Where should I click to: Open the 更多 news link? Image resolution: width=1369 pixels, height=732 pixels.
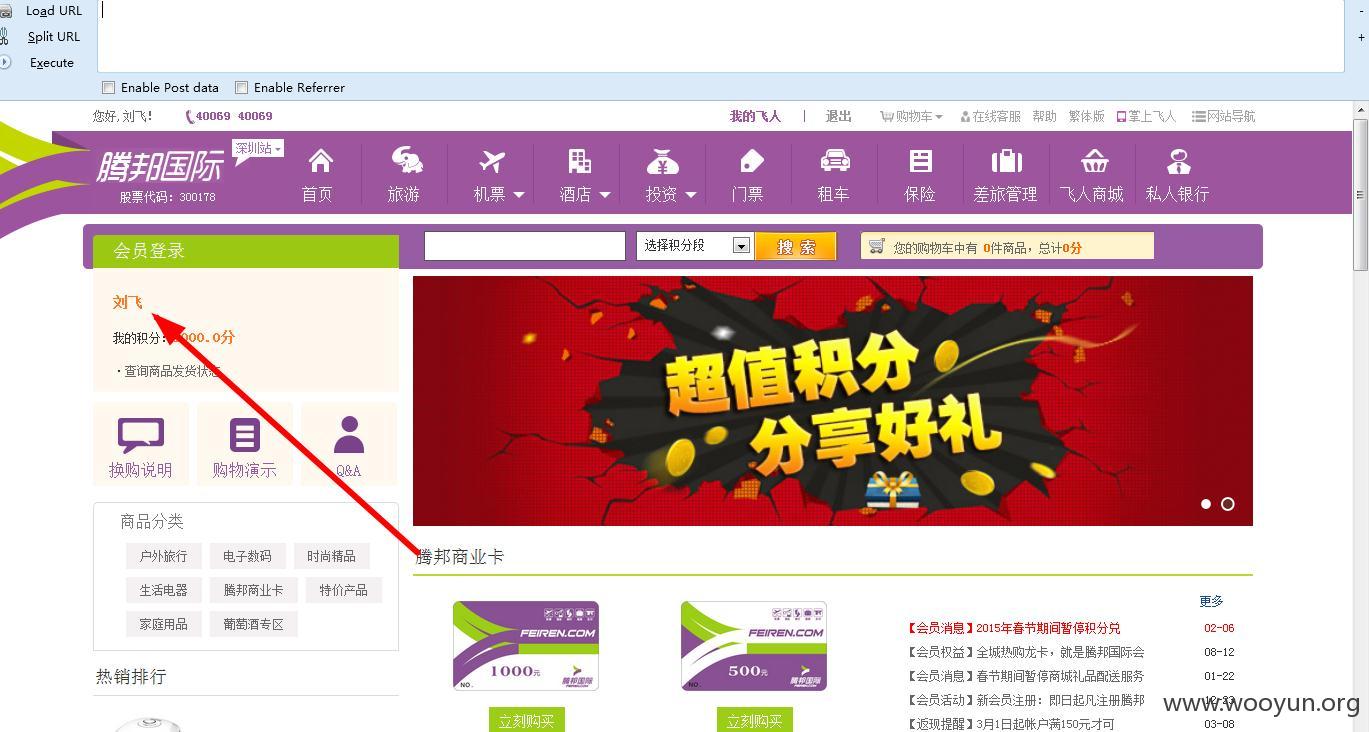coord(1211,601)
